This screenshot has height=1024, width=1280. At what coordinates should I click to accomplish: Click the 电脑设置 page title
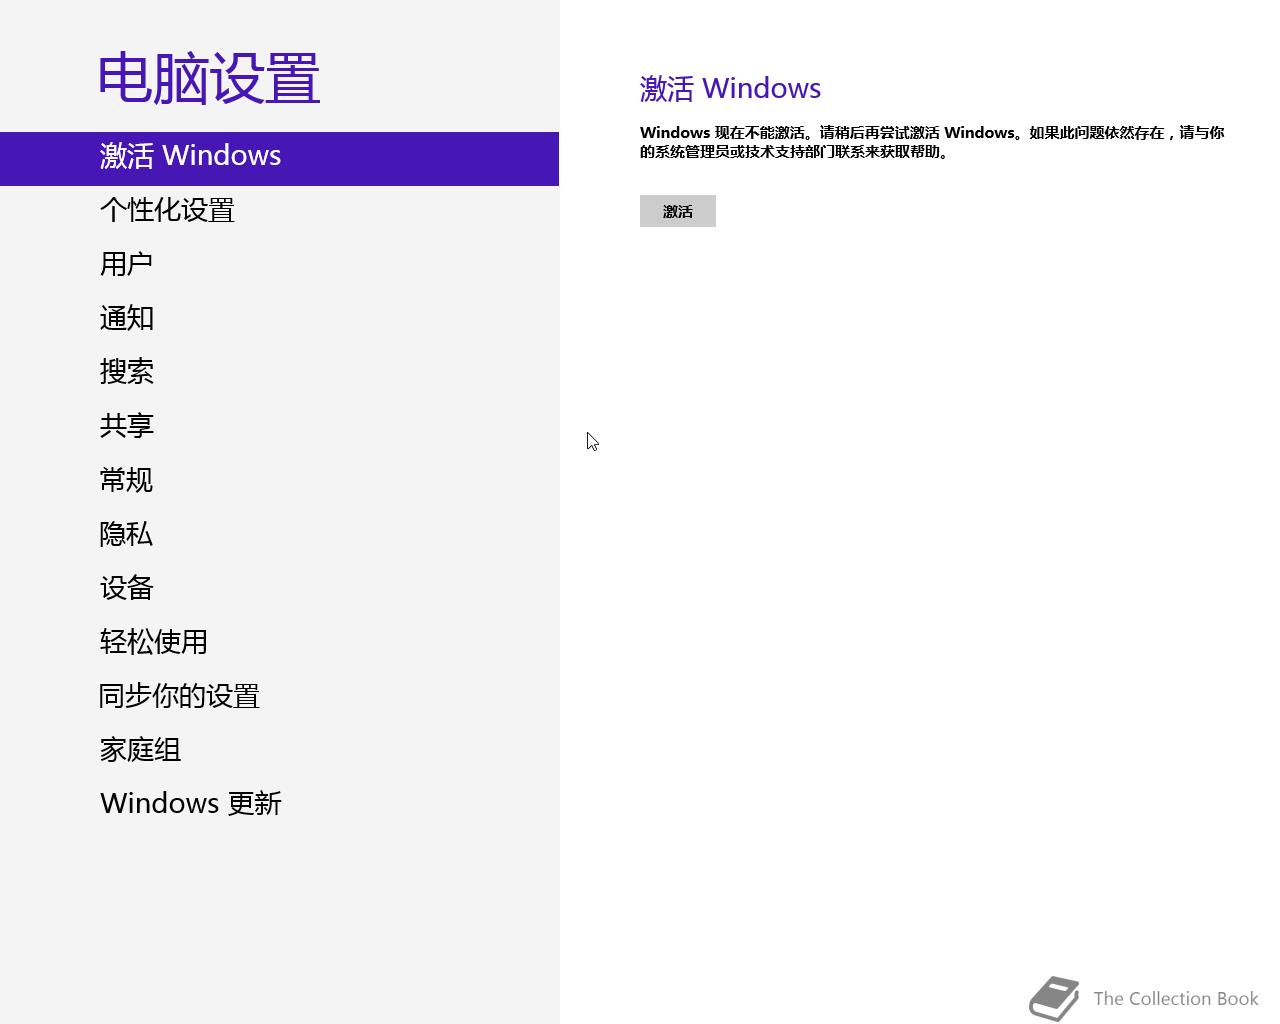209,79
